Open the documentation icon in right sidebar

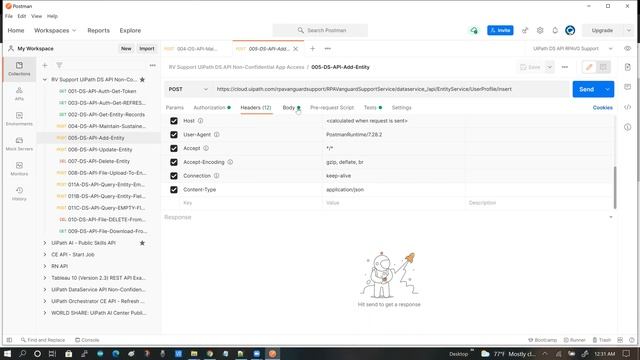coord(628,67)
